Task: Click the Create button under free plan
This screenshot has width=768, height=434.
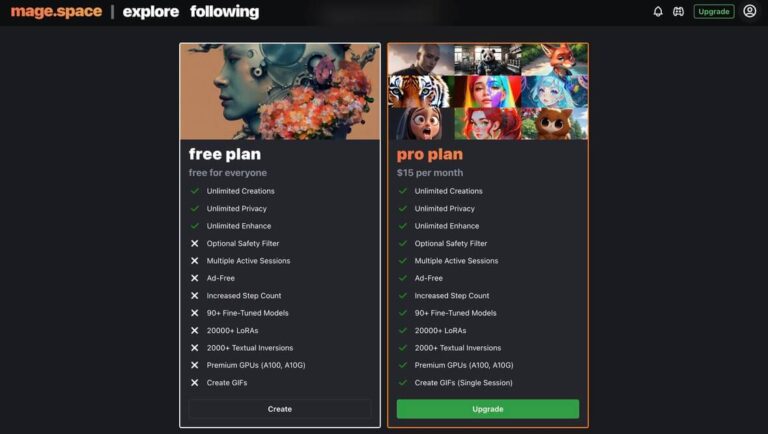Action: click(x=280, y=409)
